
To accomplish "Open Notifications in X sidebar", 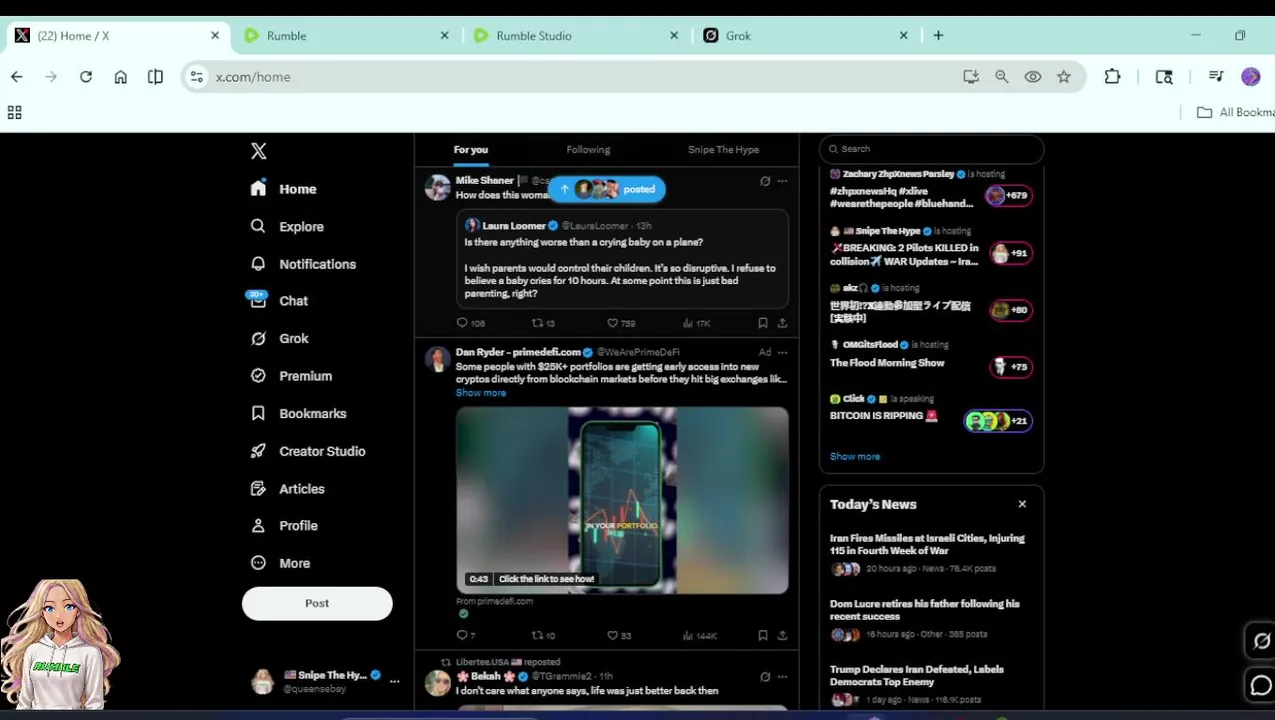I will (303, 264).
